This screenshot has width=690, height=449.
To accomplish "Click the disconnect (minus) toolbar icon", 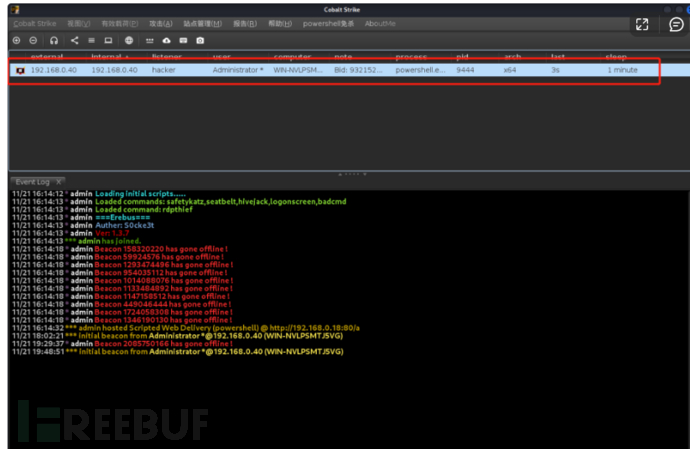I will [x=33, y=40].
